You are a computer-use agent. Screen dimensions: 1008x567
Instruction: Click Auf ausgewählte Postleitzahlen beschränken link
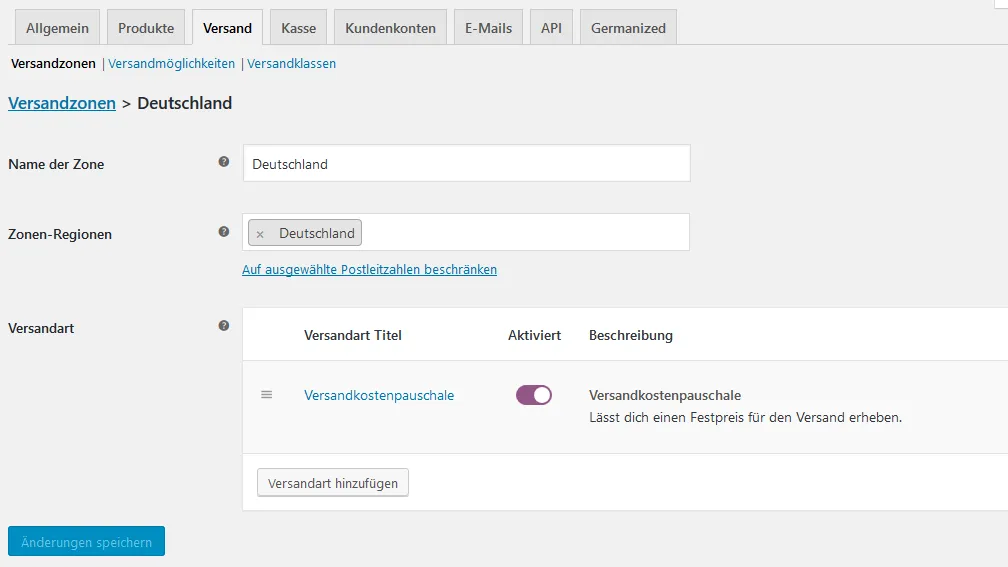370,269
